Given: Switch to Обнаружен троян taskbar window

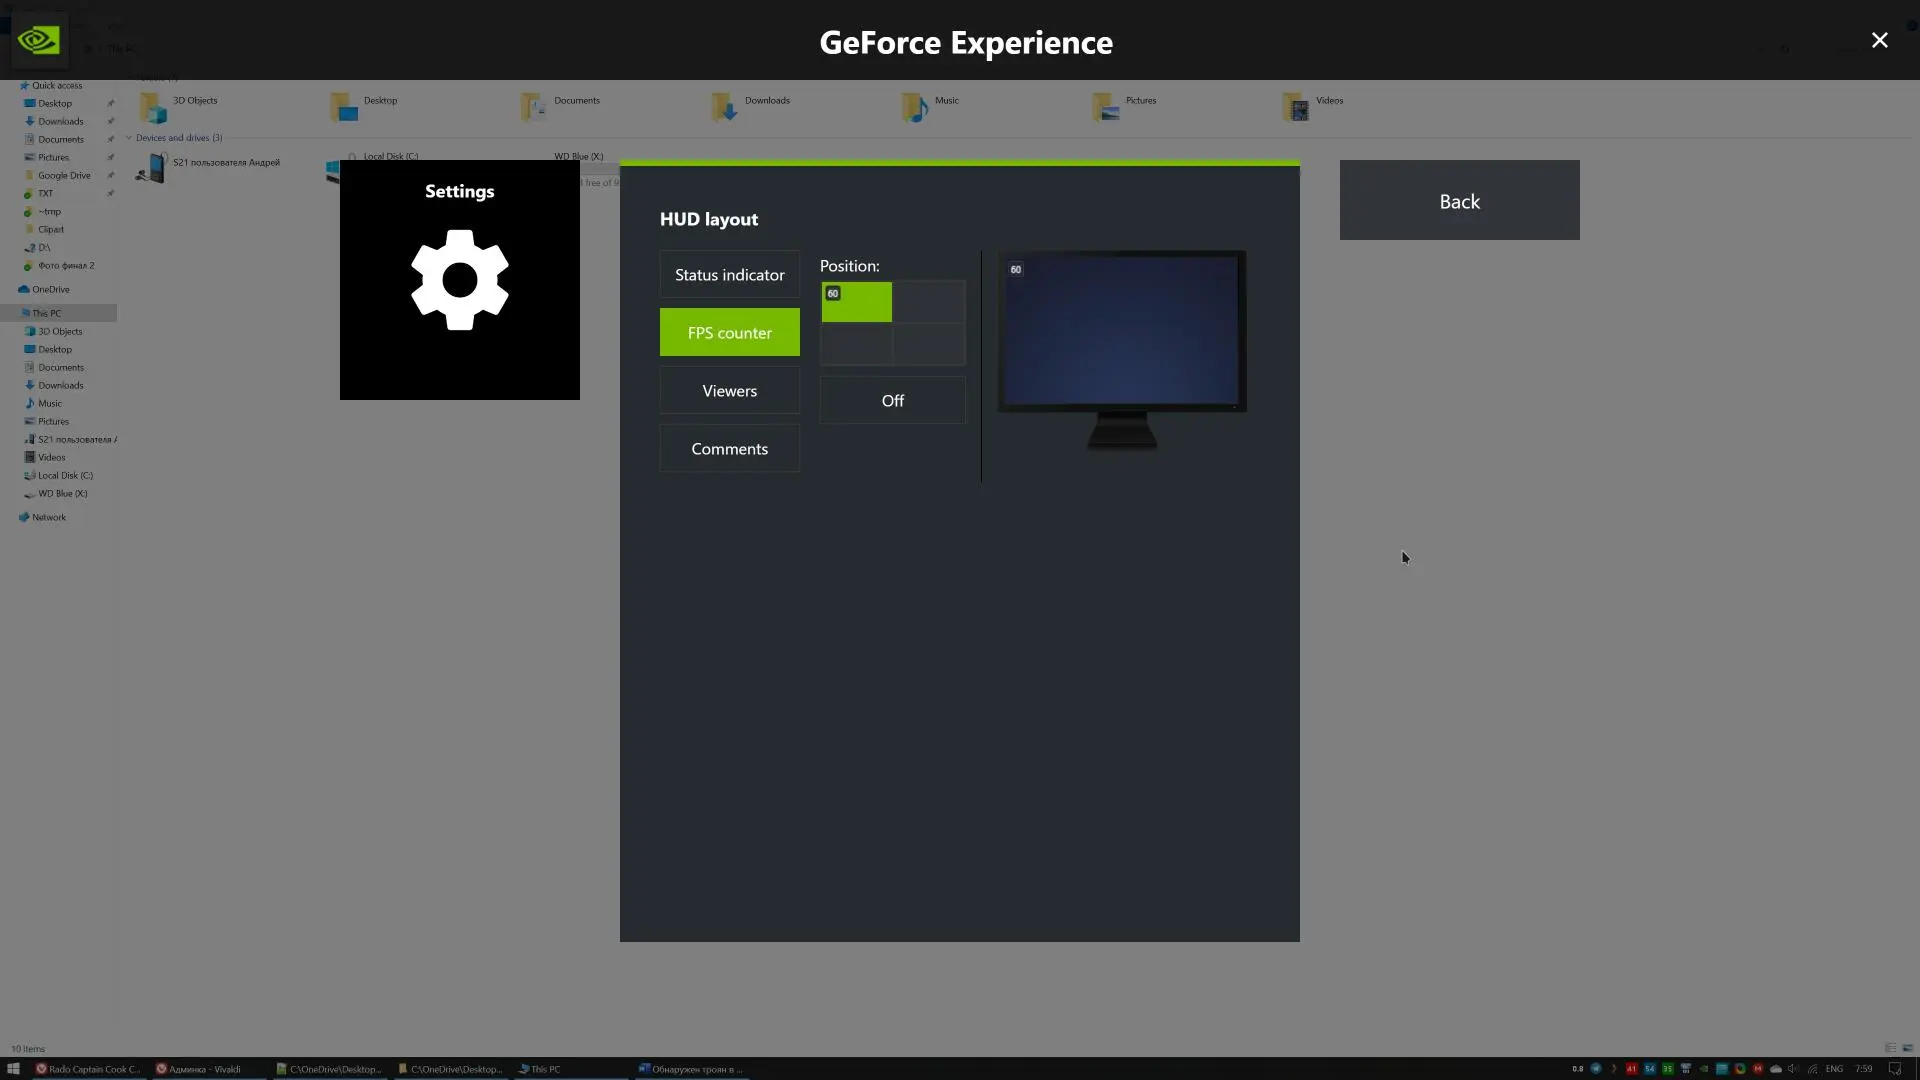Looking at the screenshot, I should (691, 1068).
